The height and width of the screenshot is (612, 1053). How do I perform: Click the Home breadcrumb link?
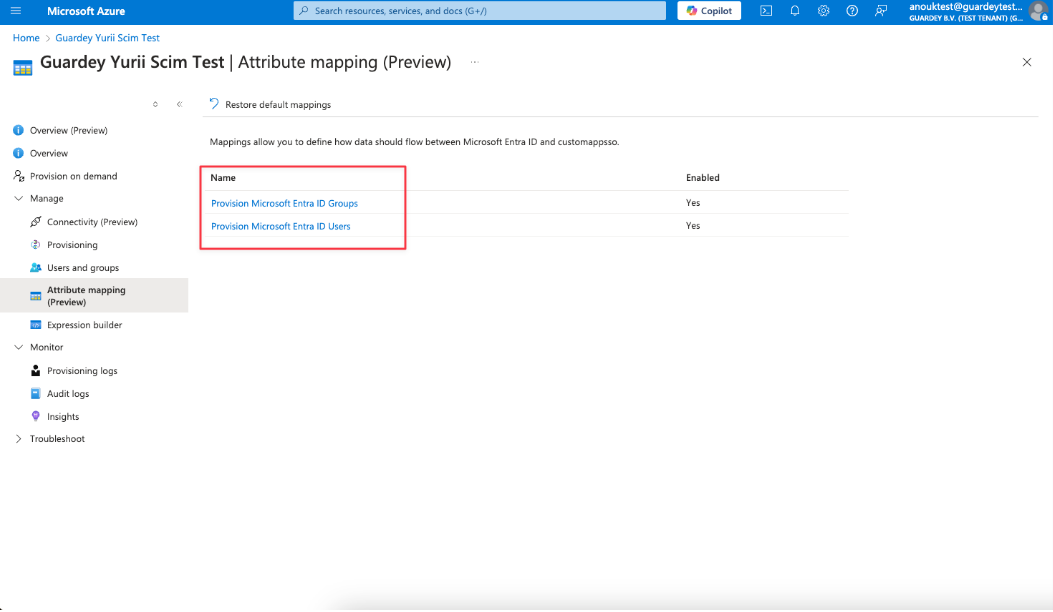point(26,38)
